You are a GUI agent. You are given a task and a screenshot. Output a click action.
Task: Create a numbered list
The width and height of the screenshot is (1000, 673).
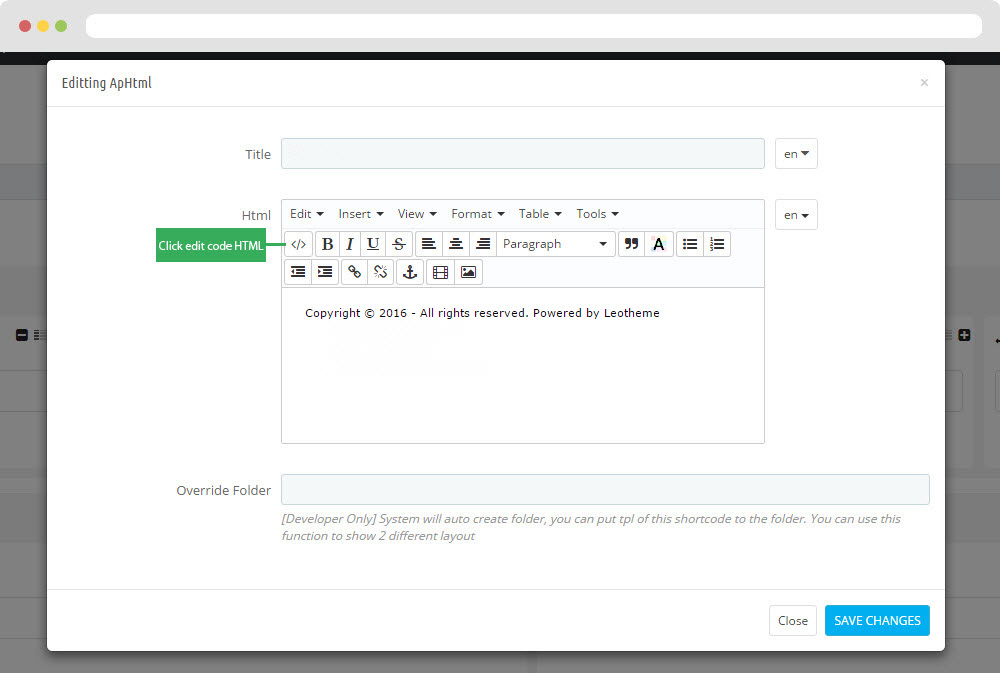pyautogui.click(x=717, y=244)
